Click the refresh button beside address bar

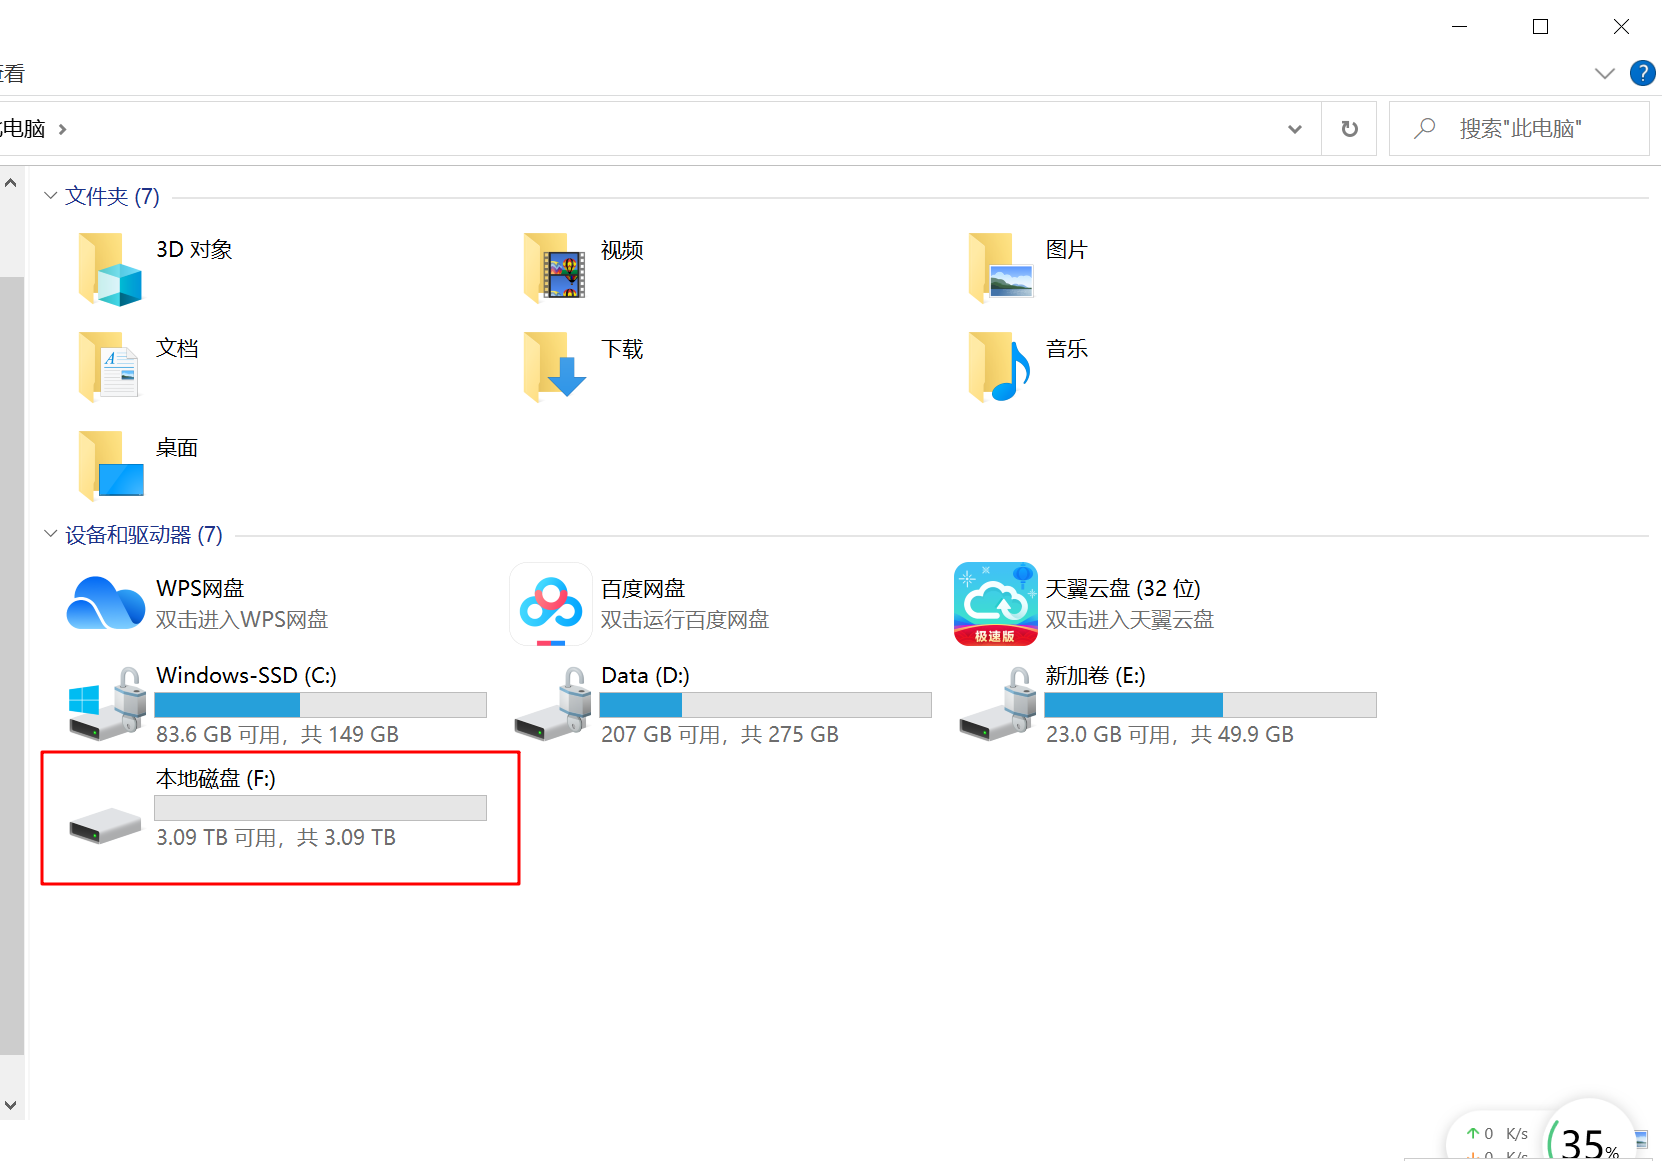(x=1349, y=129)
